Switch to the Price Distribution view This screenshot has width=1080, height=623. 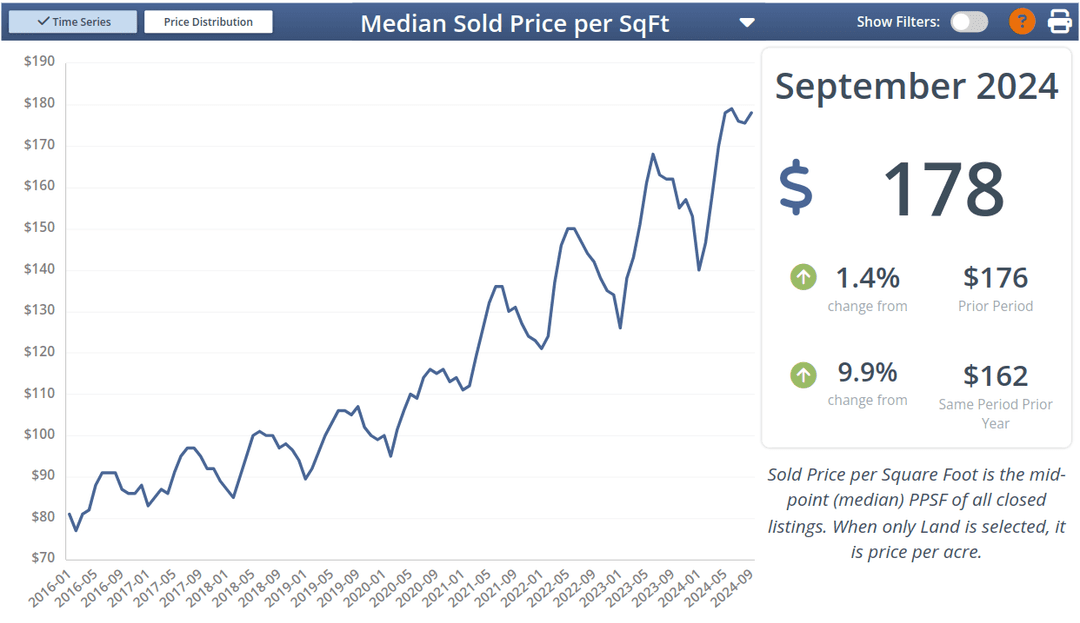click(208, 20)
